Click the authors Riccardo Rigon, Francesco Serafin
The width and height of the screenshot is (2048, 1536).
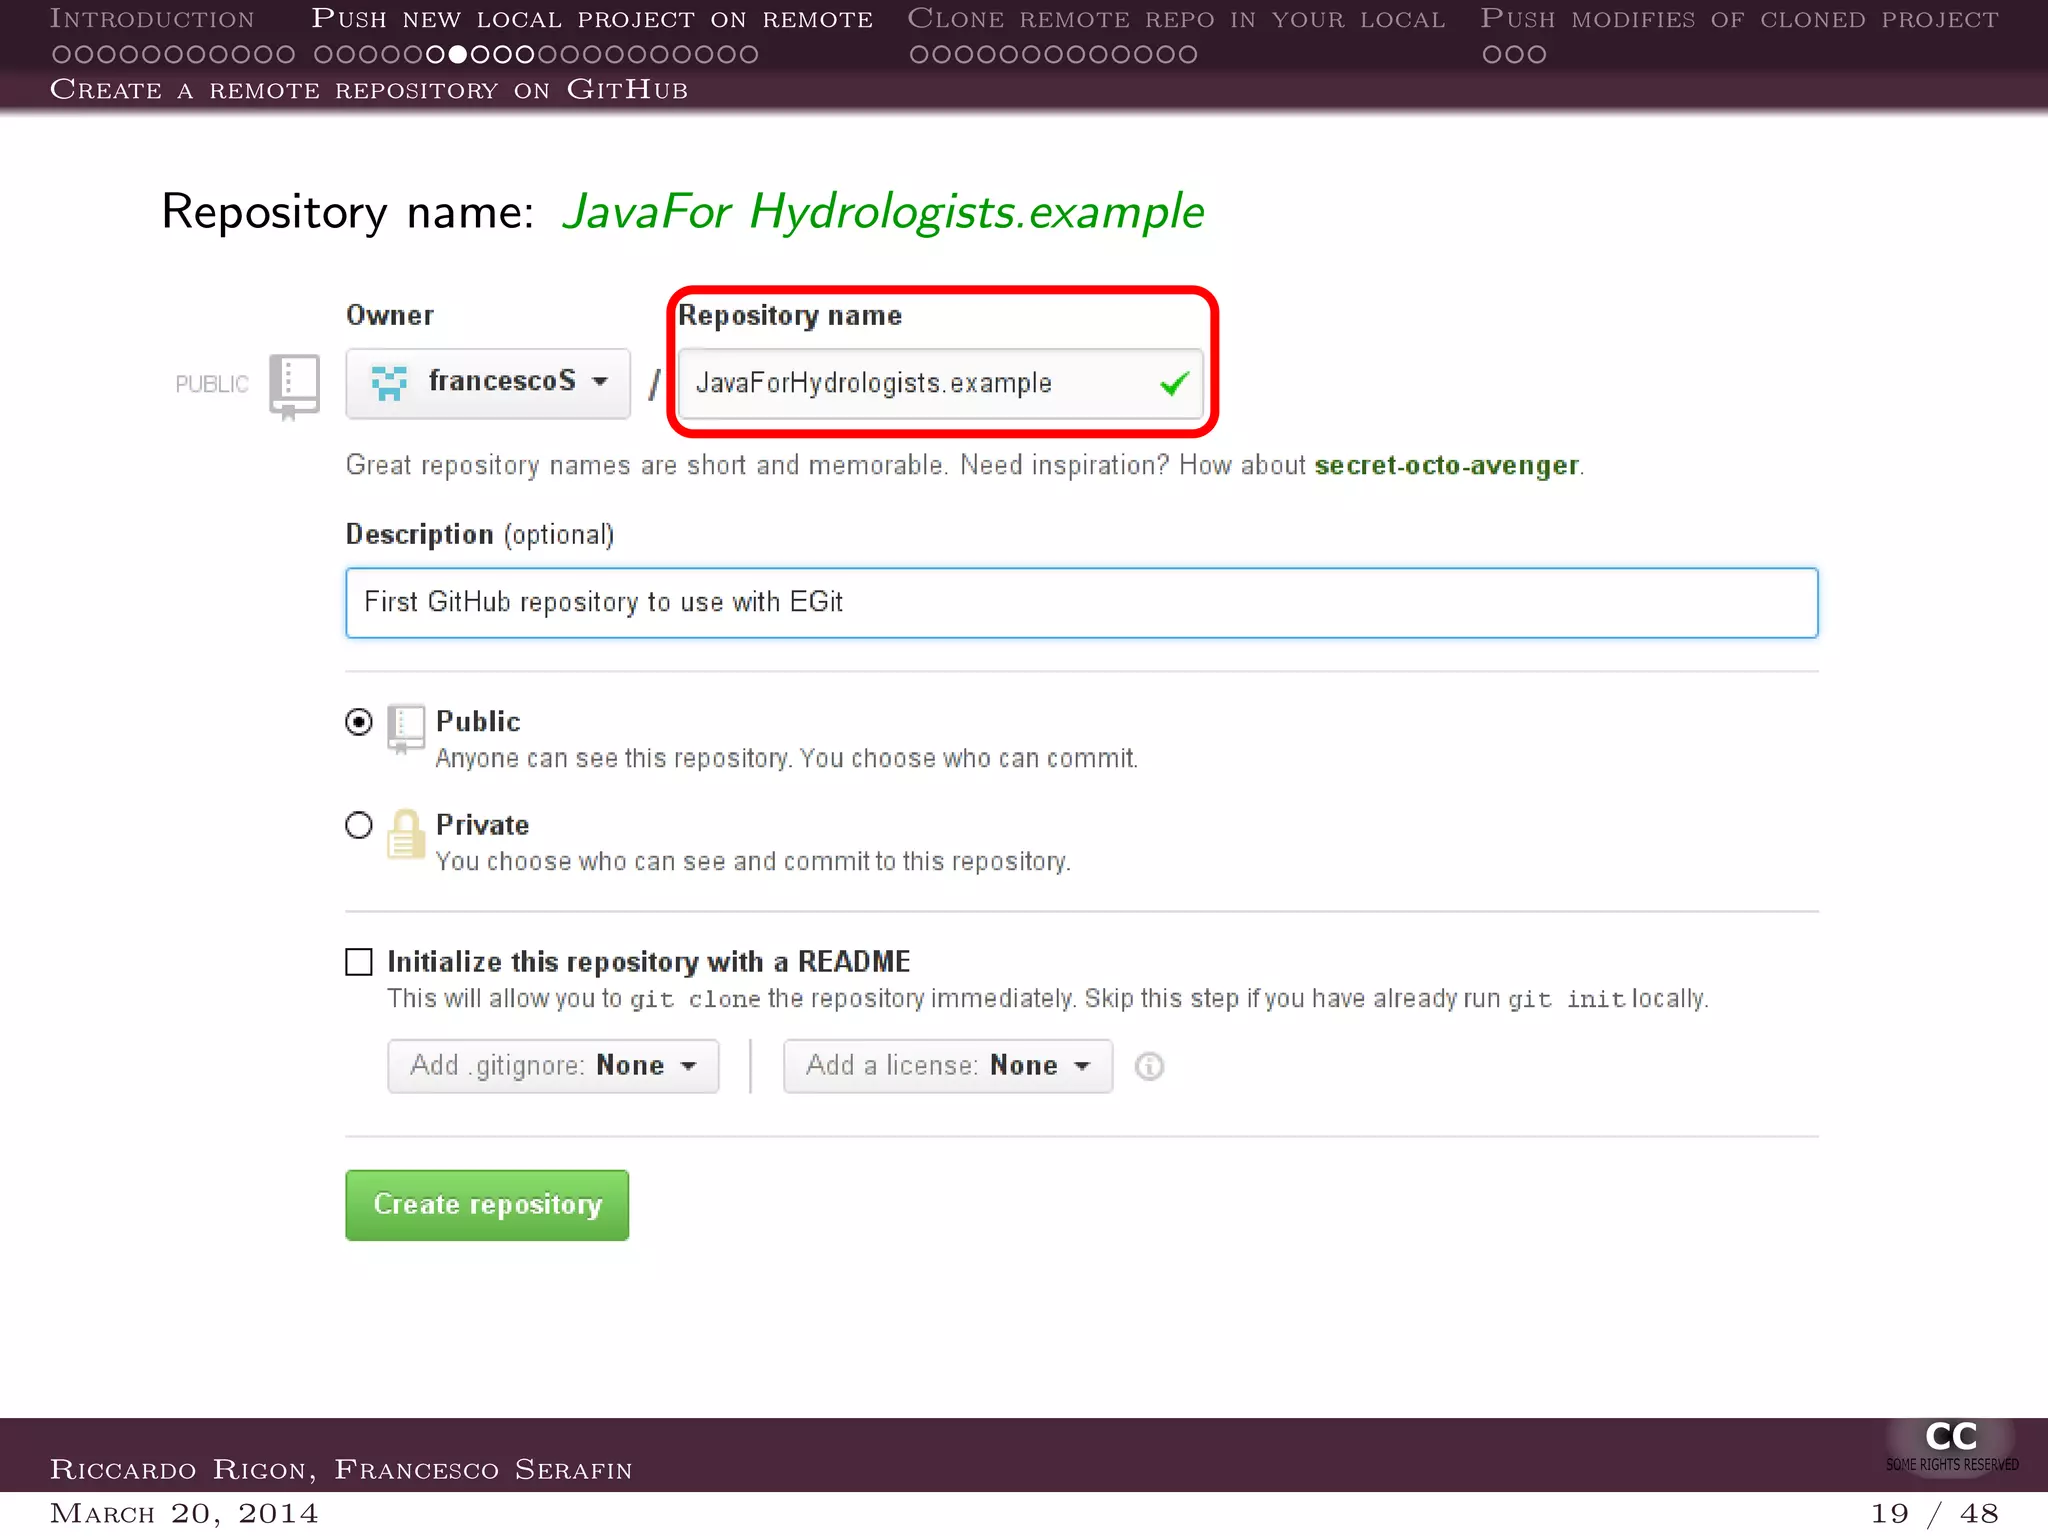pyautogui.click(x=341, y=1470)
